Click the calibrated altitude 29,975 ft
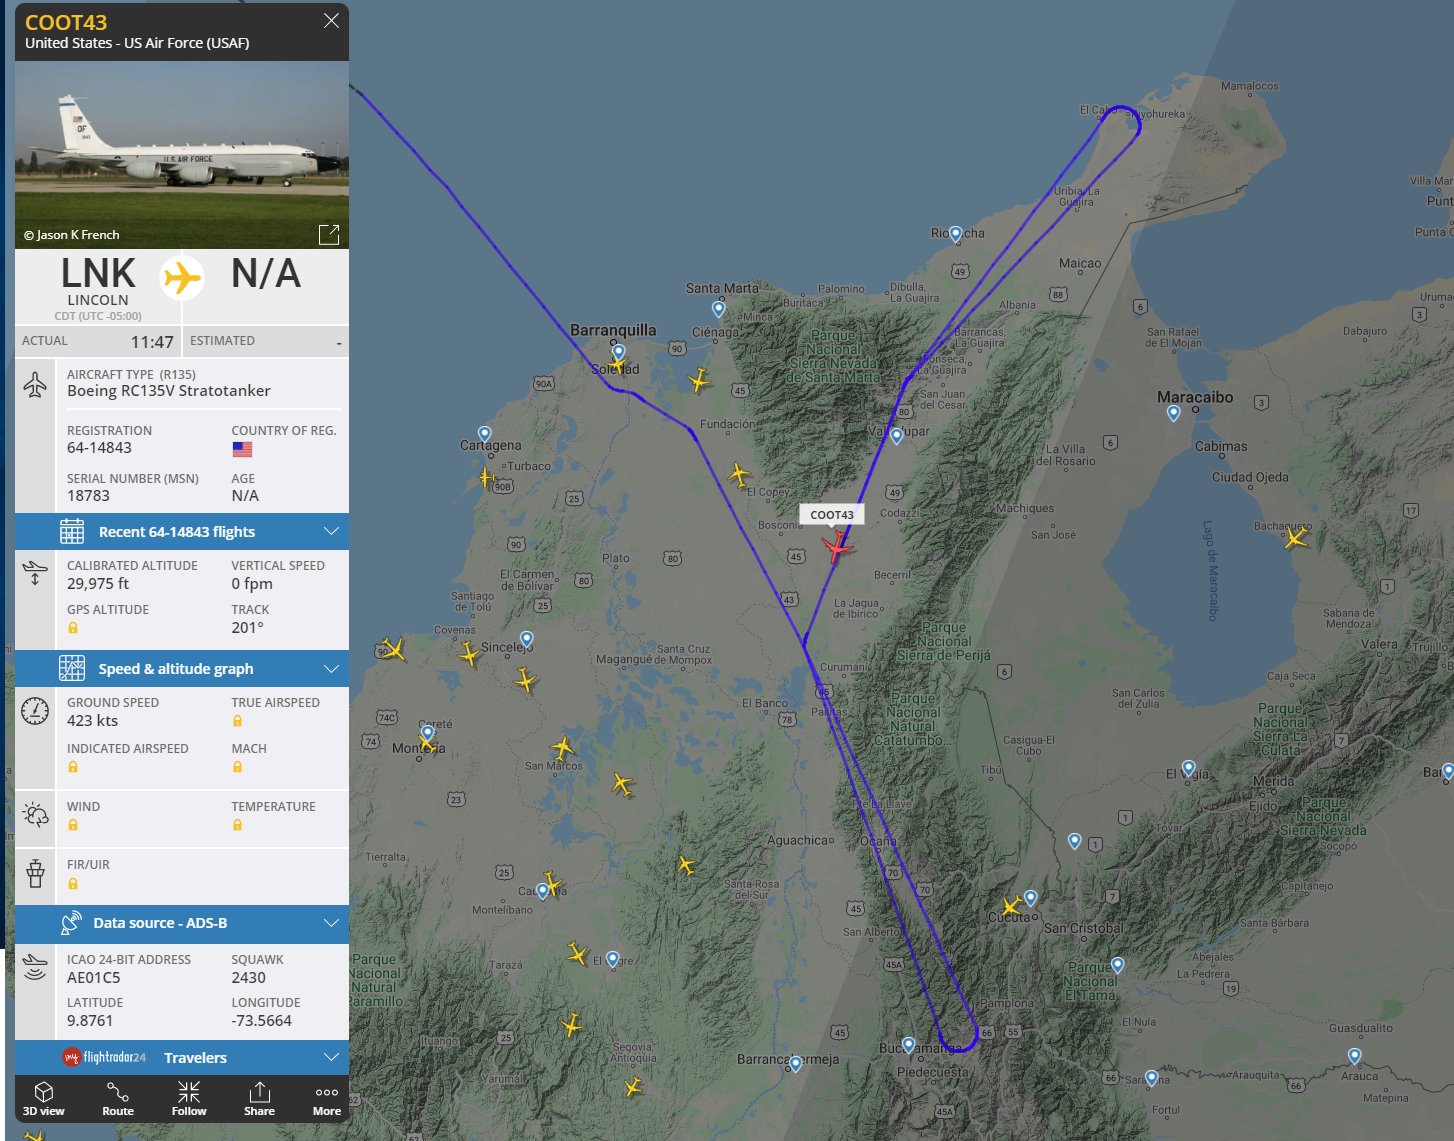The width and height of the screenshot is (1454, 1141). [98, 583]
